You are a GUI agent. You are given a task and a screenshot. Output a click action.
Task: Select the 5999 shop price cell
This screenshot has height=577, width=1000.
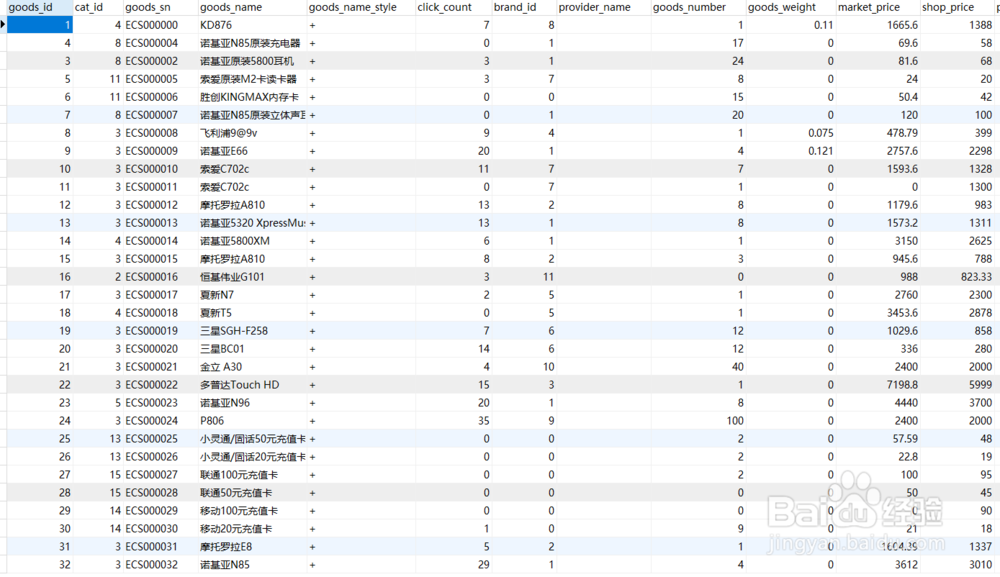(x=957, y=385)
